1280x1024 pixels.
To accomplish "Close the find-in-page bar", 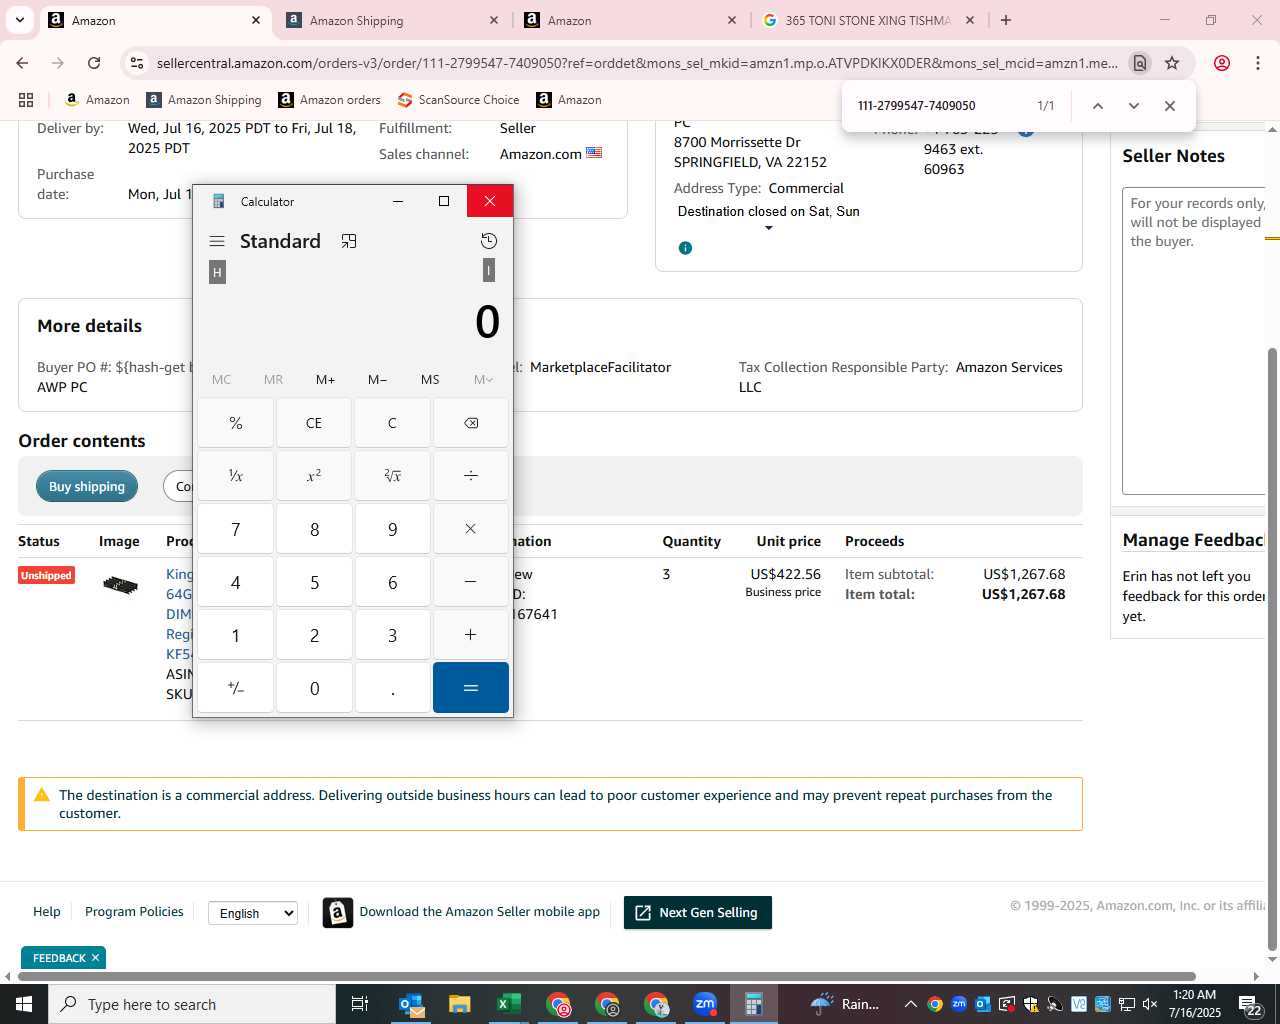I will (x=1169, y=106).
